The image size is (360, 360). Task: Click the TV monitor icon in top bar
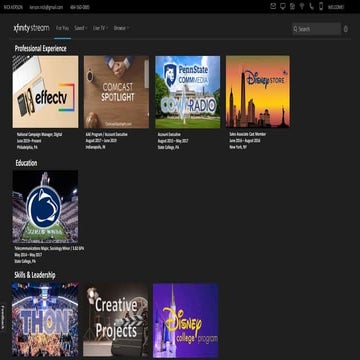pyautogui.click(x=283, y=6)
